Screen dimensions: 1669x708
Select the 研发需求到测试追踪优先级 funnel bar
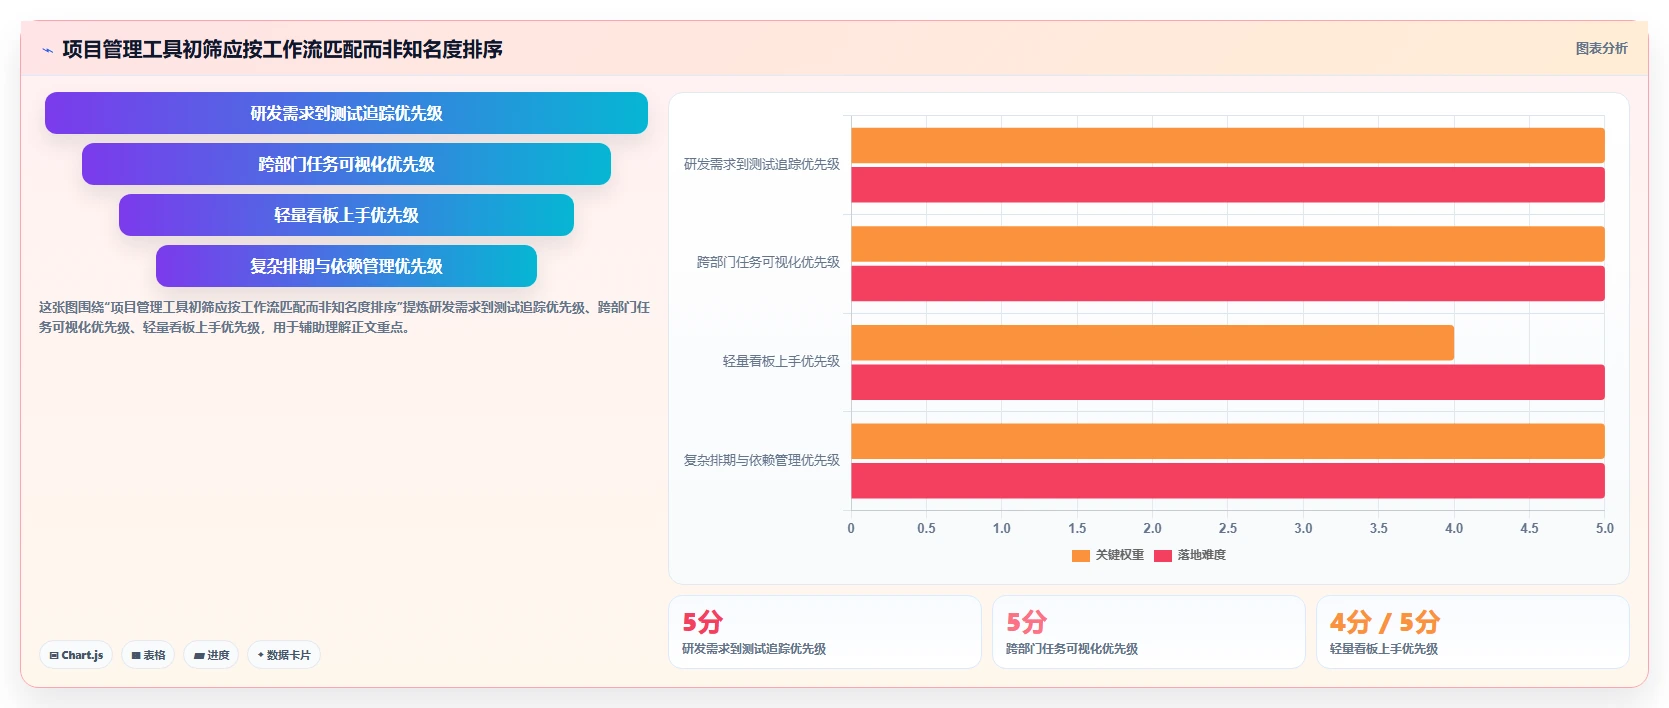346,113
